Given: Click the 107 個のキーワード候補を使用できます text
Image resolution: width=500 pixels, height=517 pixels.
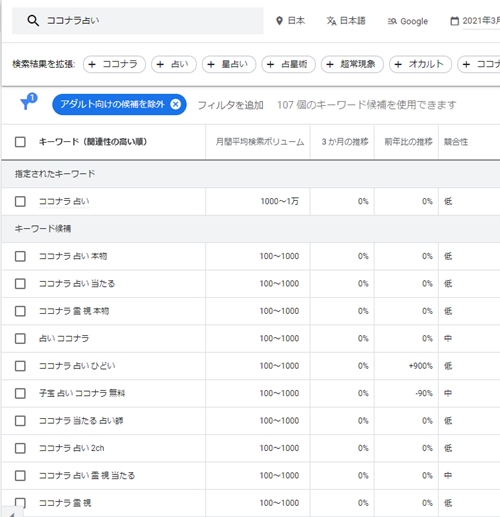Looking at the screenshot, I should [x=367, y=105].
